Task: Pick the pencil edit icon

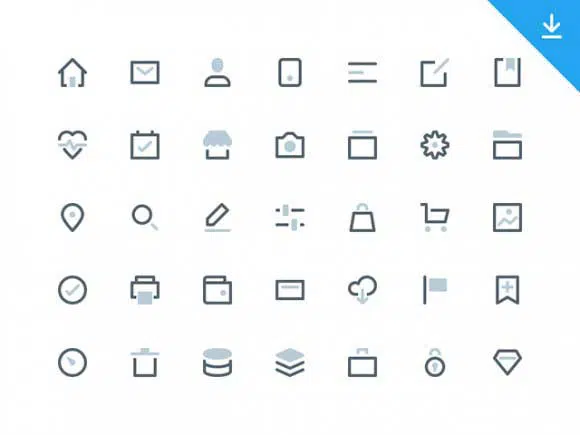Action: pos(218,218)
